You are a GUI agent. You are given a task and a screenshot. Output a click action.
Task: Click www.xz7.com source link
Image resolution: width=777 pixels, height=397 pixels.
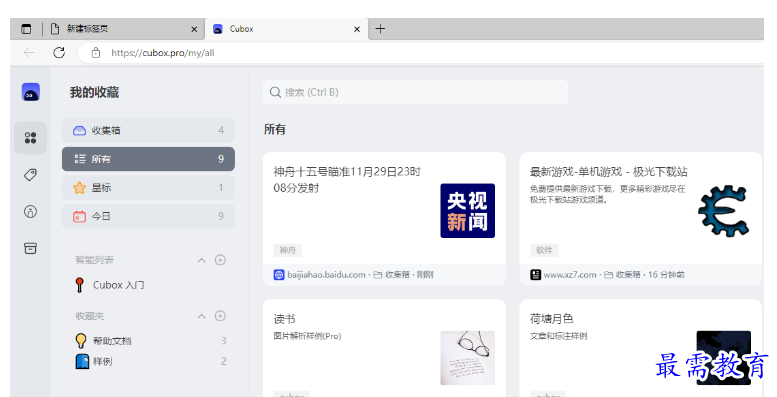[x=570, y=275]
